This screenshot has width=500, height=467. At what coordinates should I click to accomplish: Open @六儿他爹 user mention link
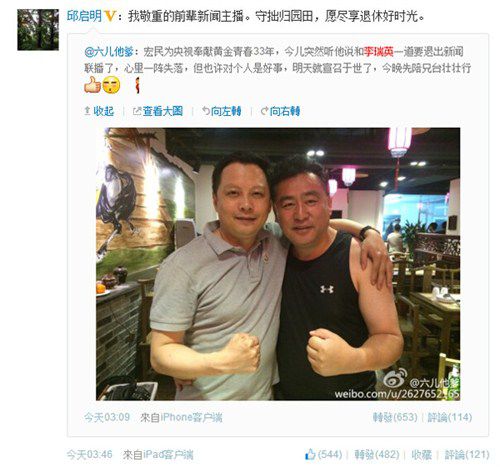109,52
